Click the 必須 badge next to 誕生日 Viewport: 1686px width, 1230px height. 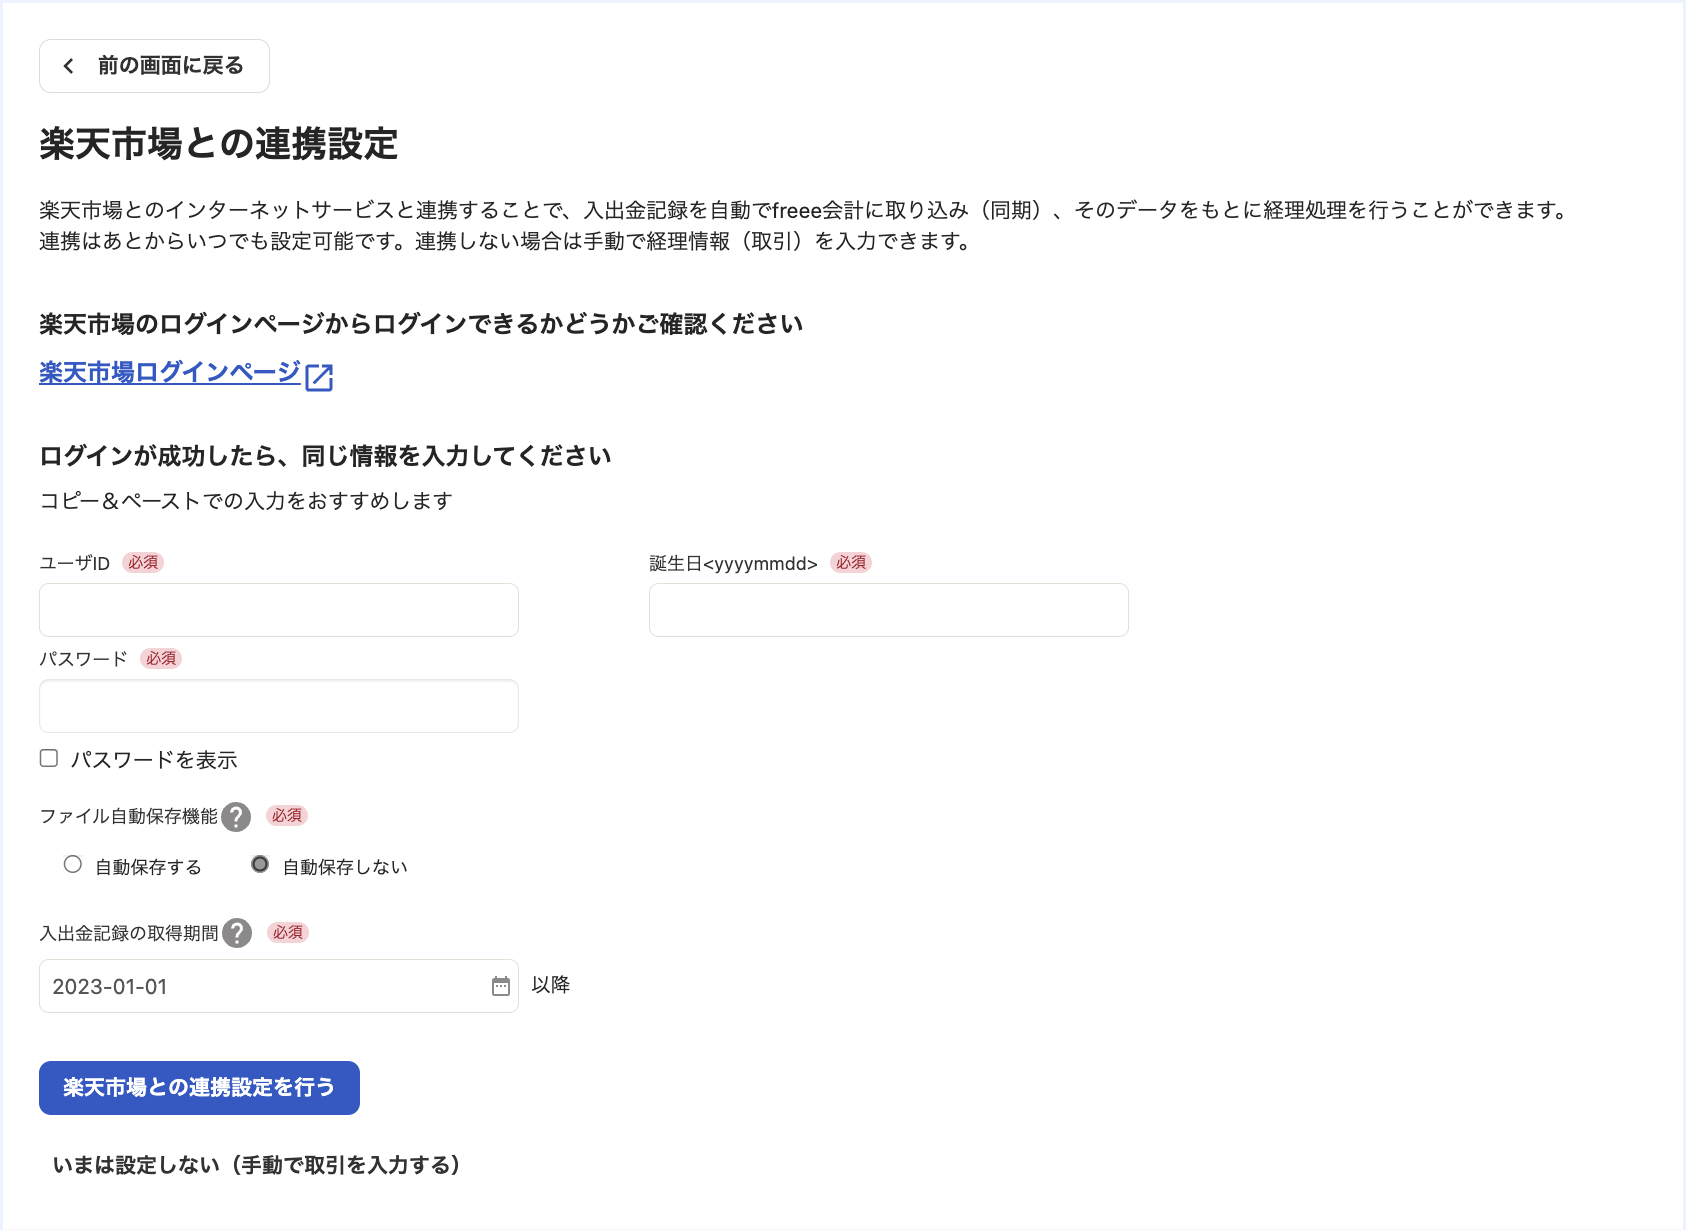point(851,563)
